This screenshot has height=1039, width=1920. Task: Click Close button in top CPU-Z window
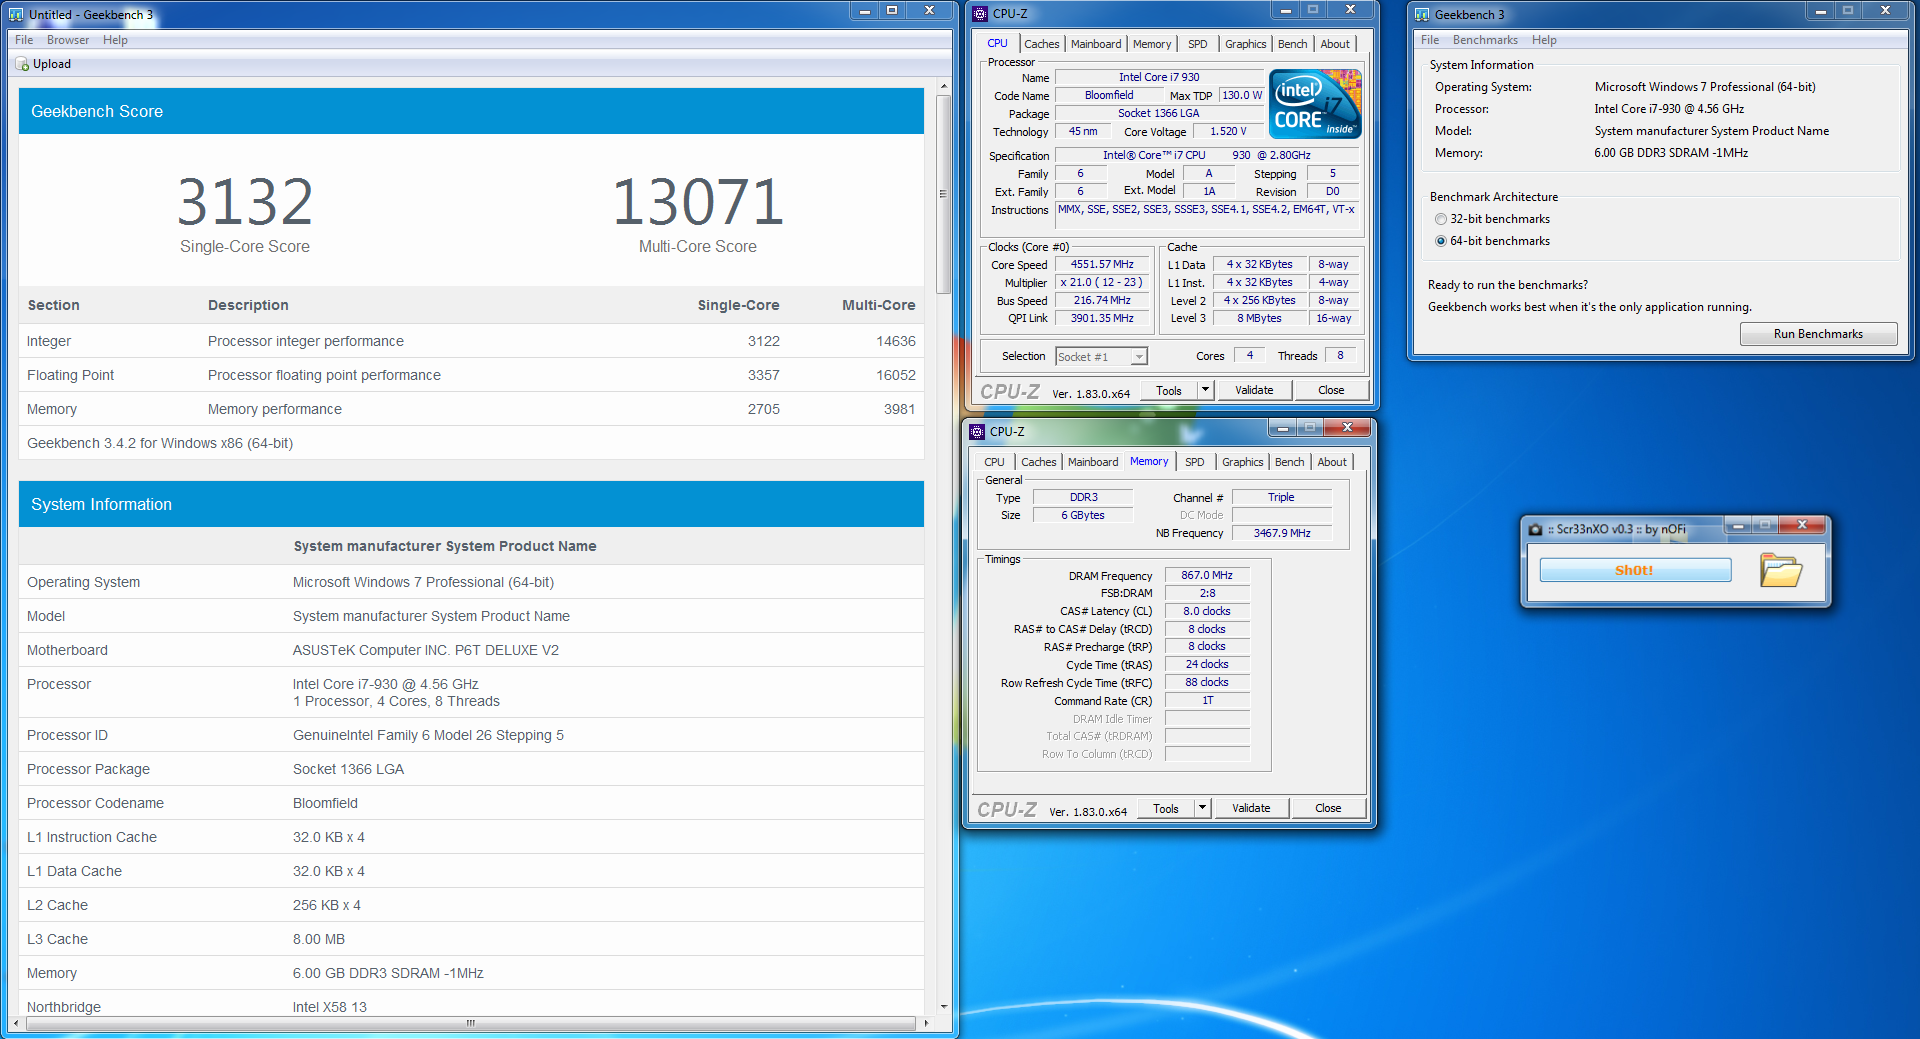point(1331,390)
